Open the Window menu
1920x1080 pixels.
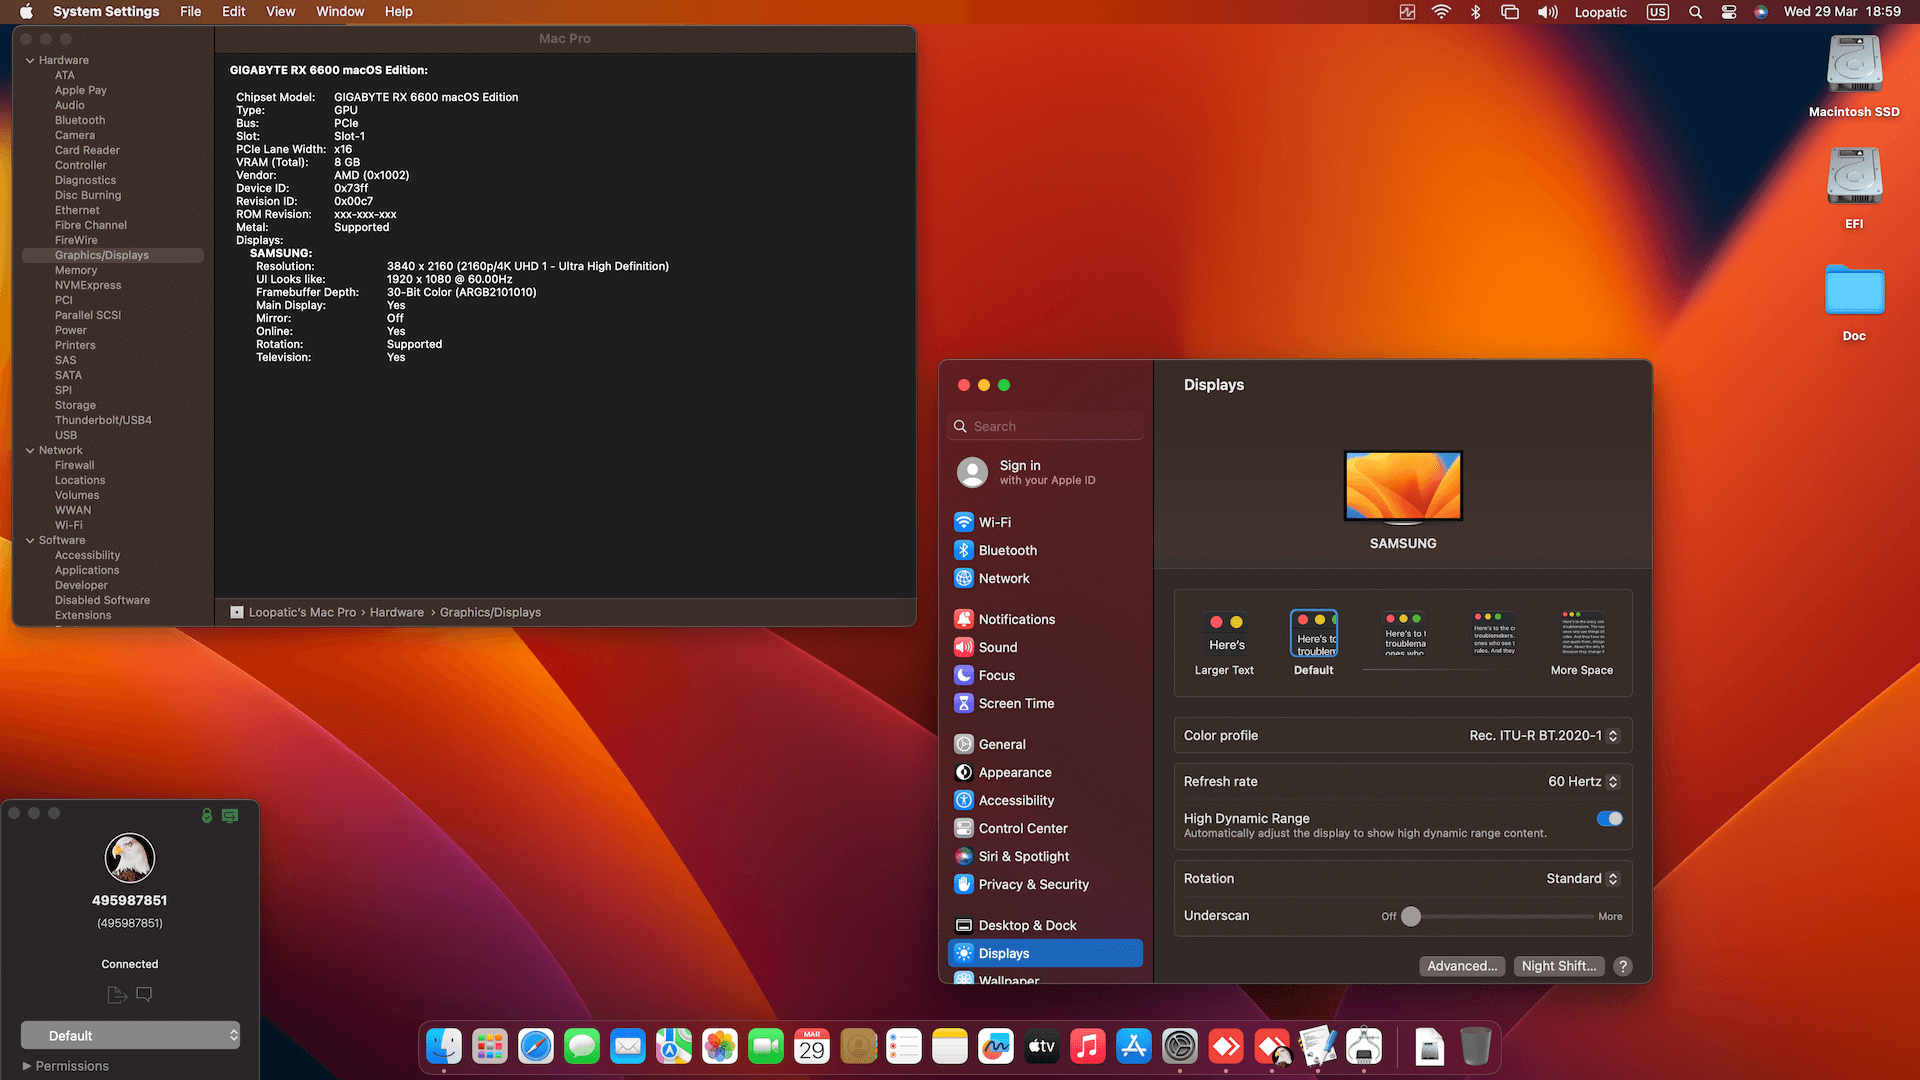pyautogui.click(x=339, y=11)
